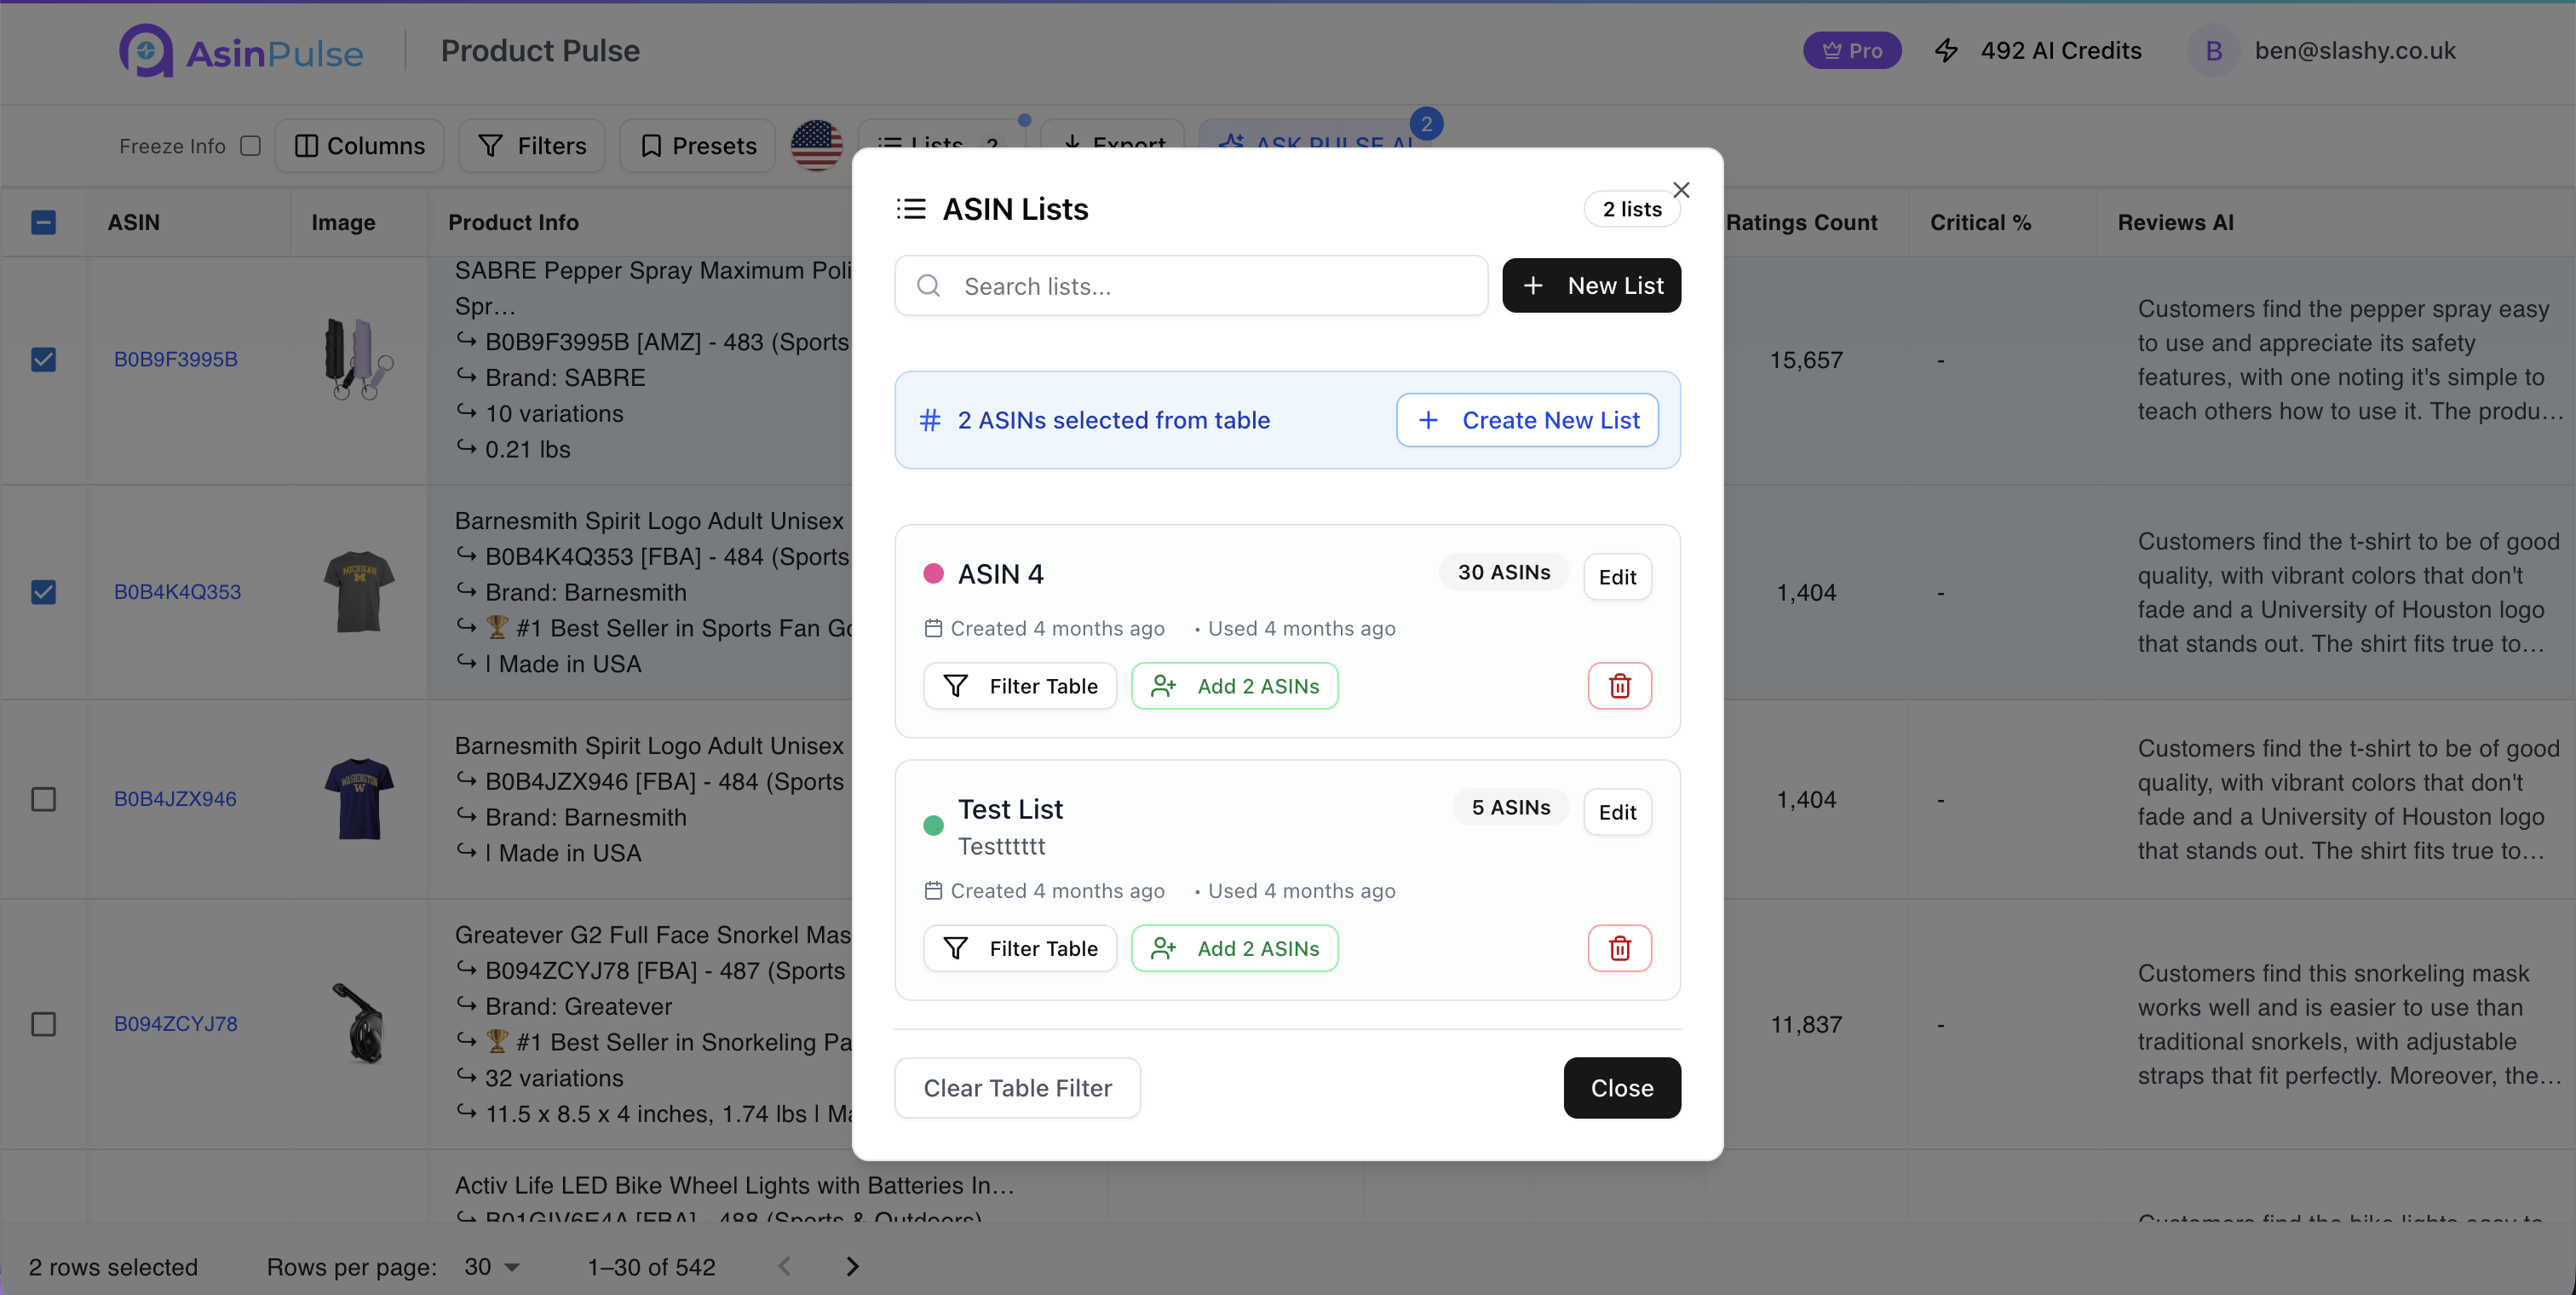Filter Table by ASIN 4 list
The width and height of the screenshot is (2576, 1295).
coord(1020,686)
